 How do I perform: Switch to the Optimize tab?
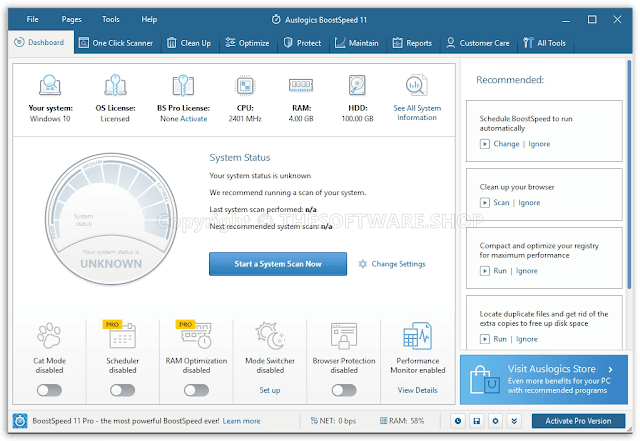(247, 43)
